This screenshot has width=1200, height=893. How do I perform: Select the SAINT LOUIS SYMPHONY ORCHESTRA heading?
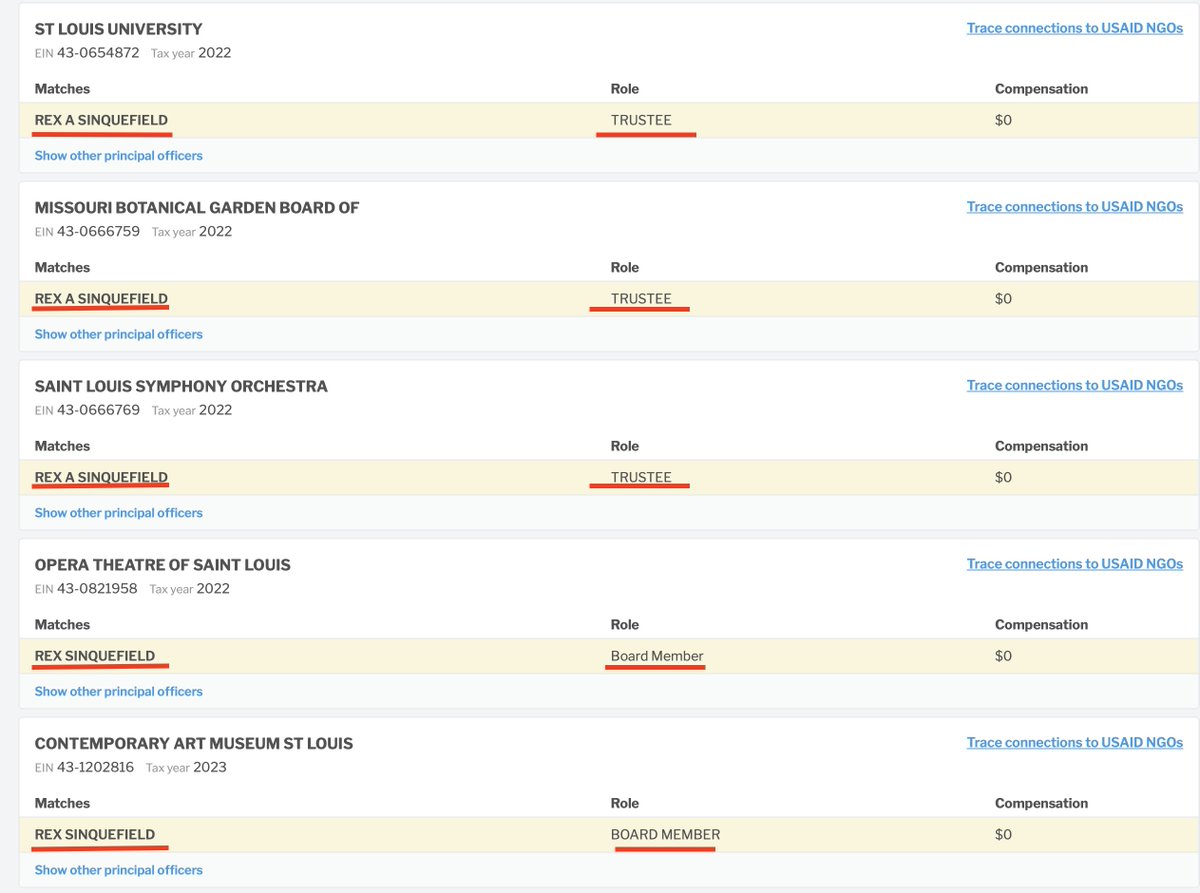(181, 386)
